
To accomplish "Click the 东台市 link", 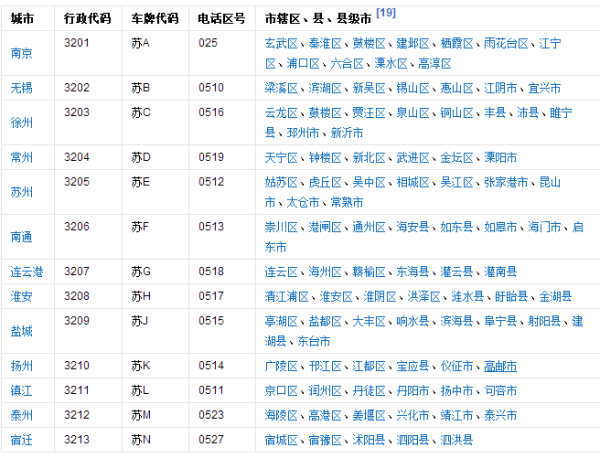I will [314, 341].
